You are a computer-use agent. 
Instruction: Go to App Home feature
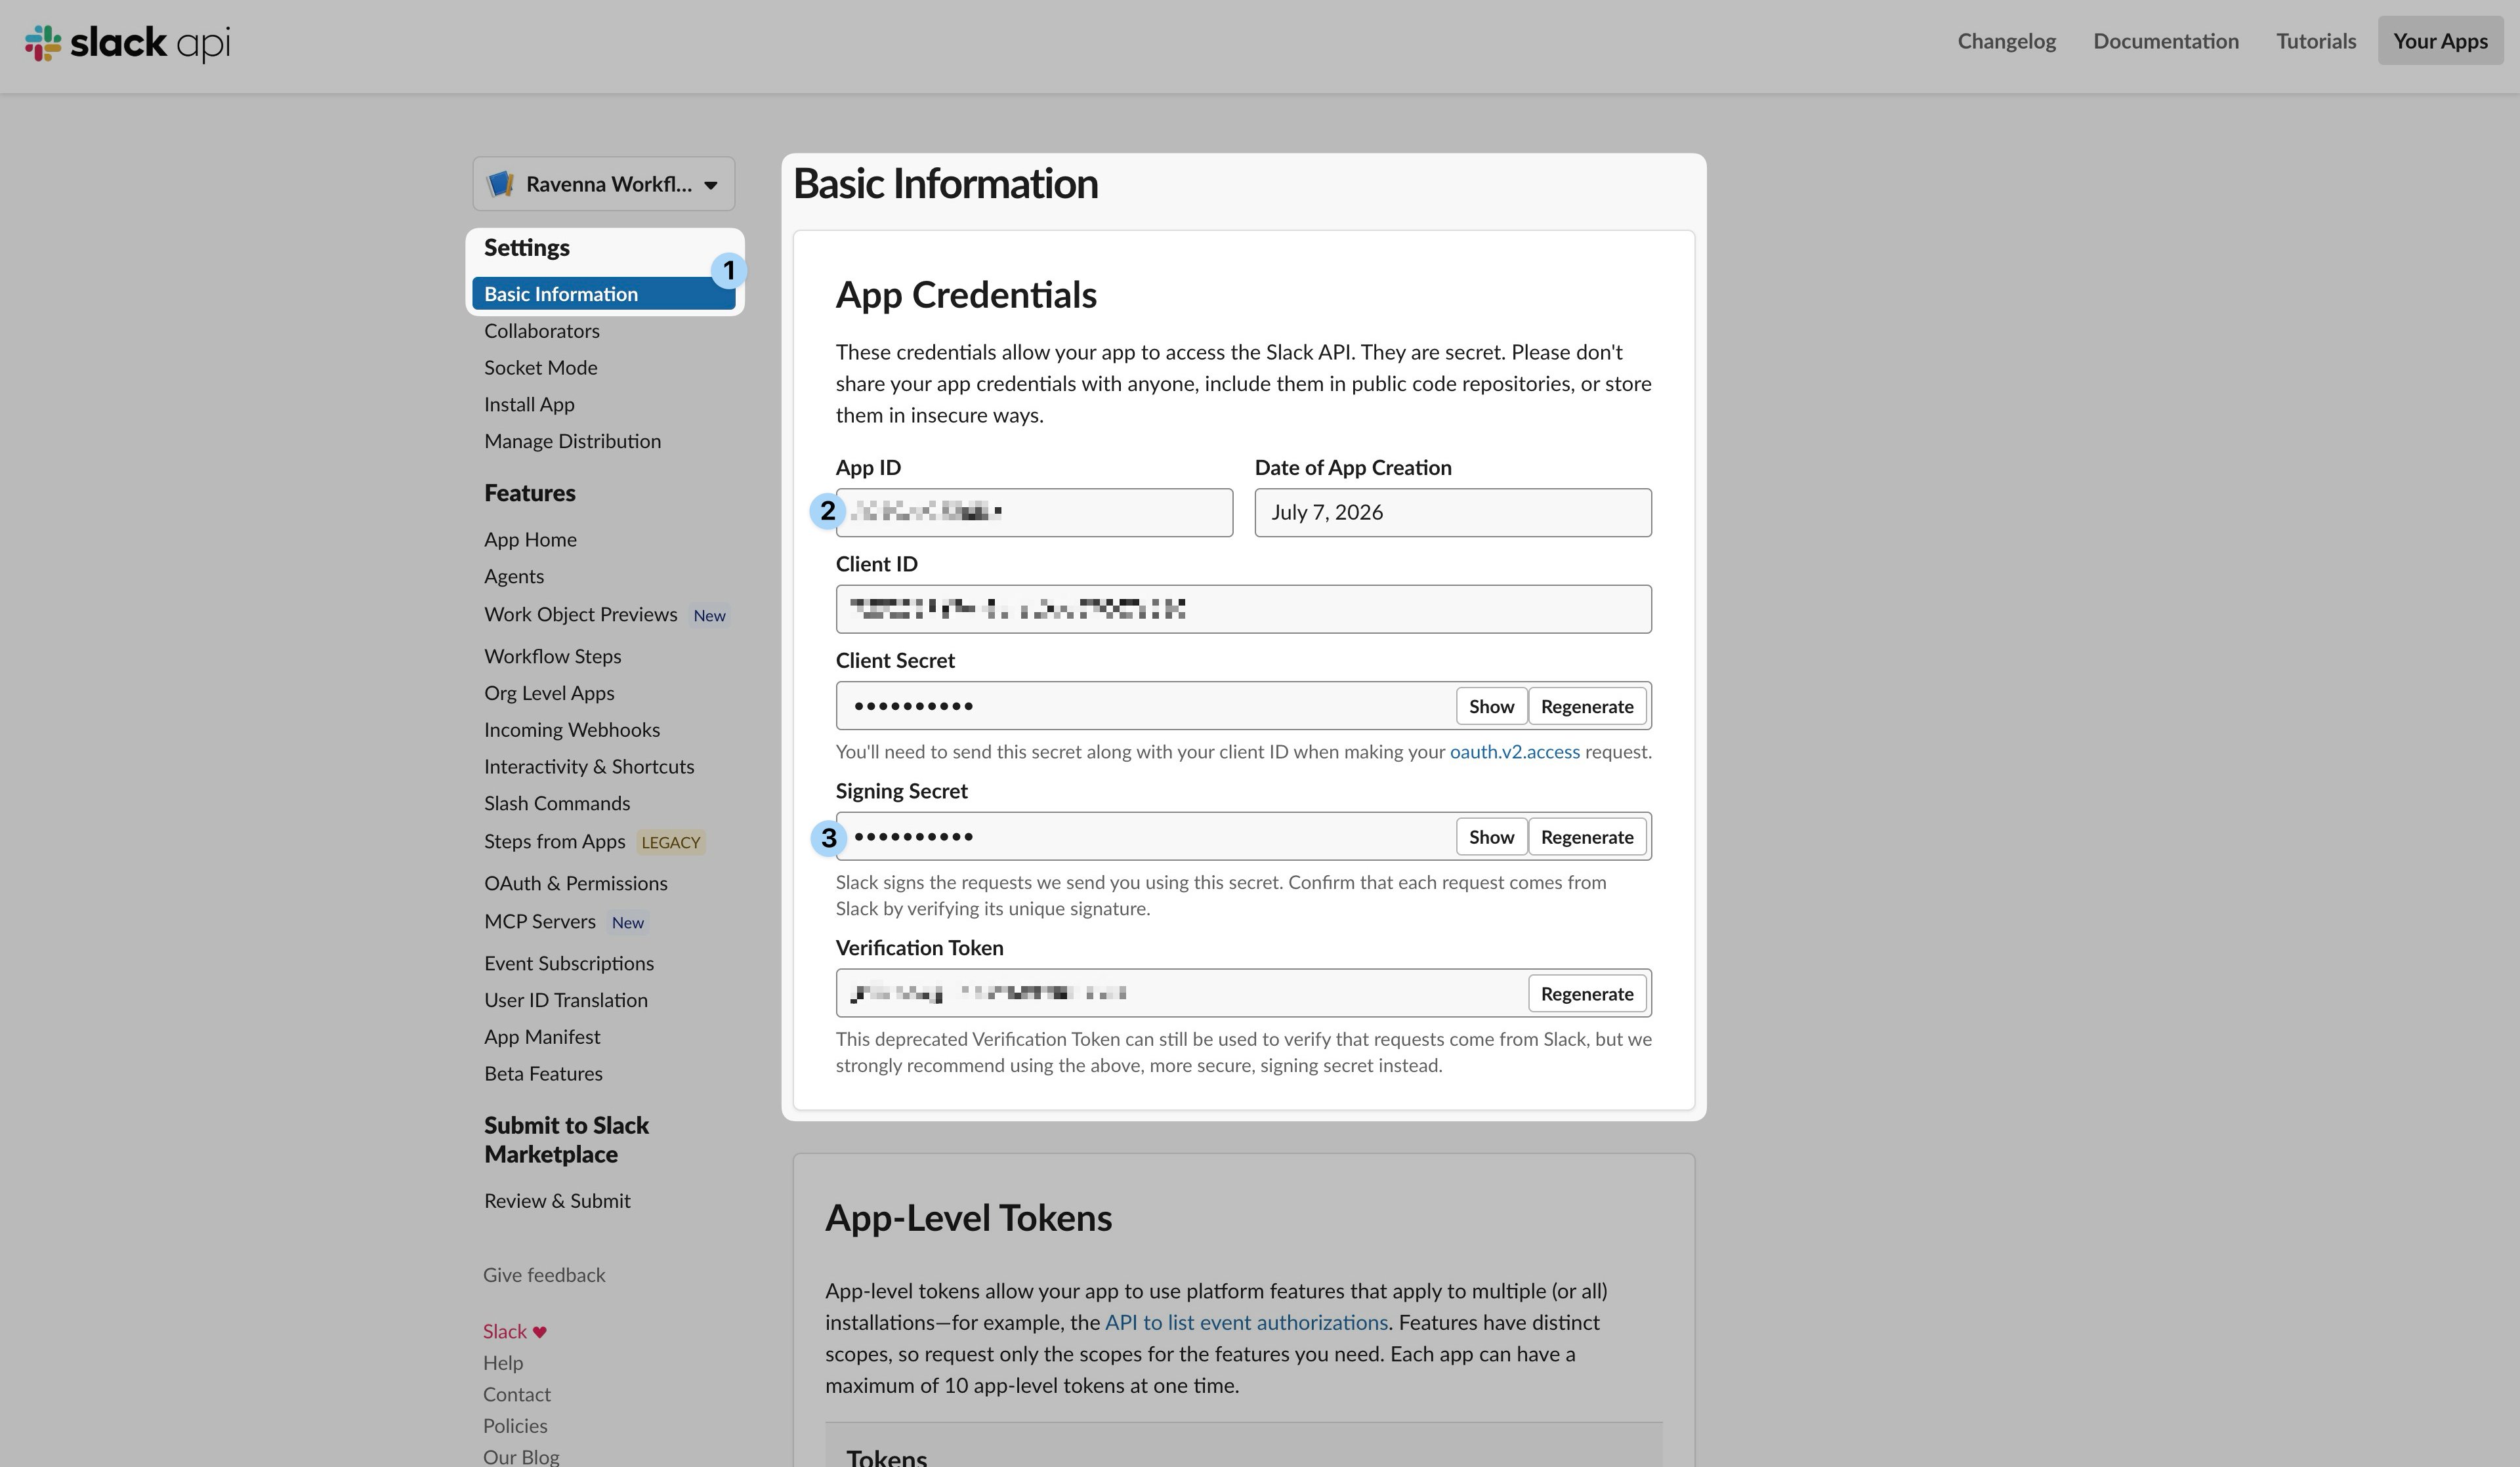[530, 540]
